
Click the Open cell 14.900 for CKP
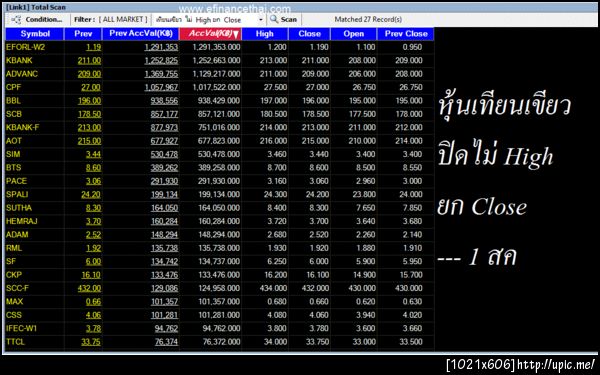click(x=364, y=275)
